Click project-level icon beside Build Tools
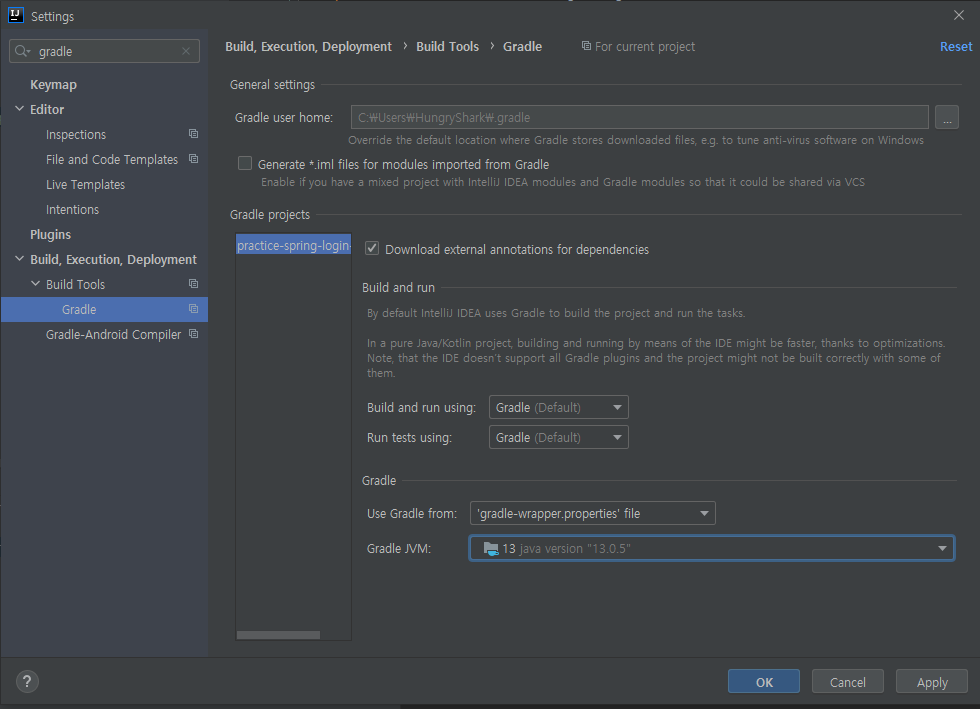The width and height of the screenshot is (980, 709). tap(193, 284)
